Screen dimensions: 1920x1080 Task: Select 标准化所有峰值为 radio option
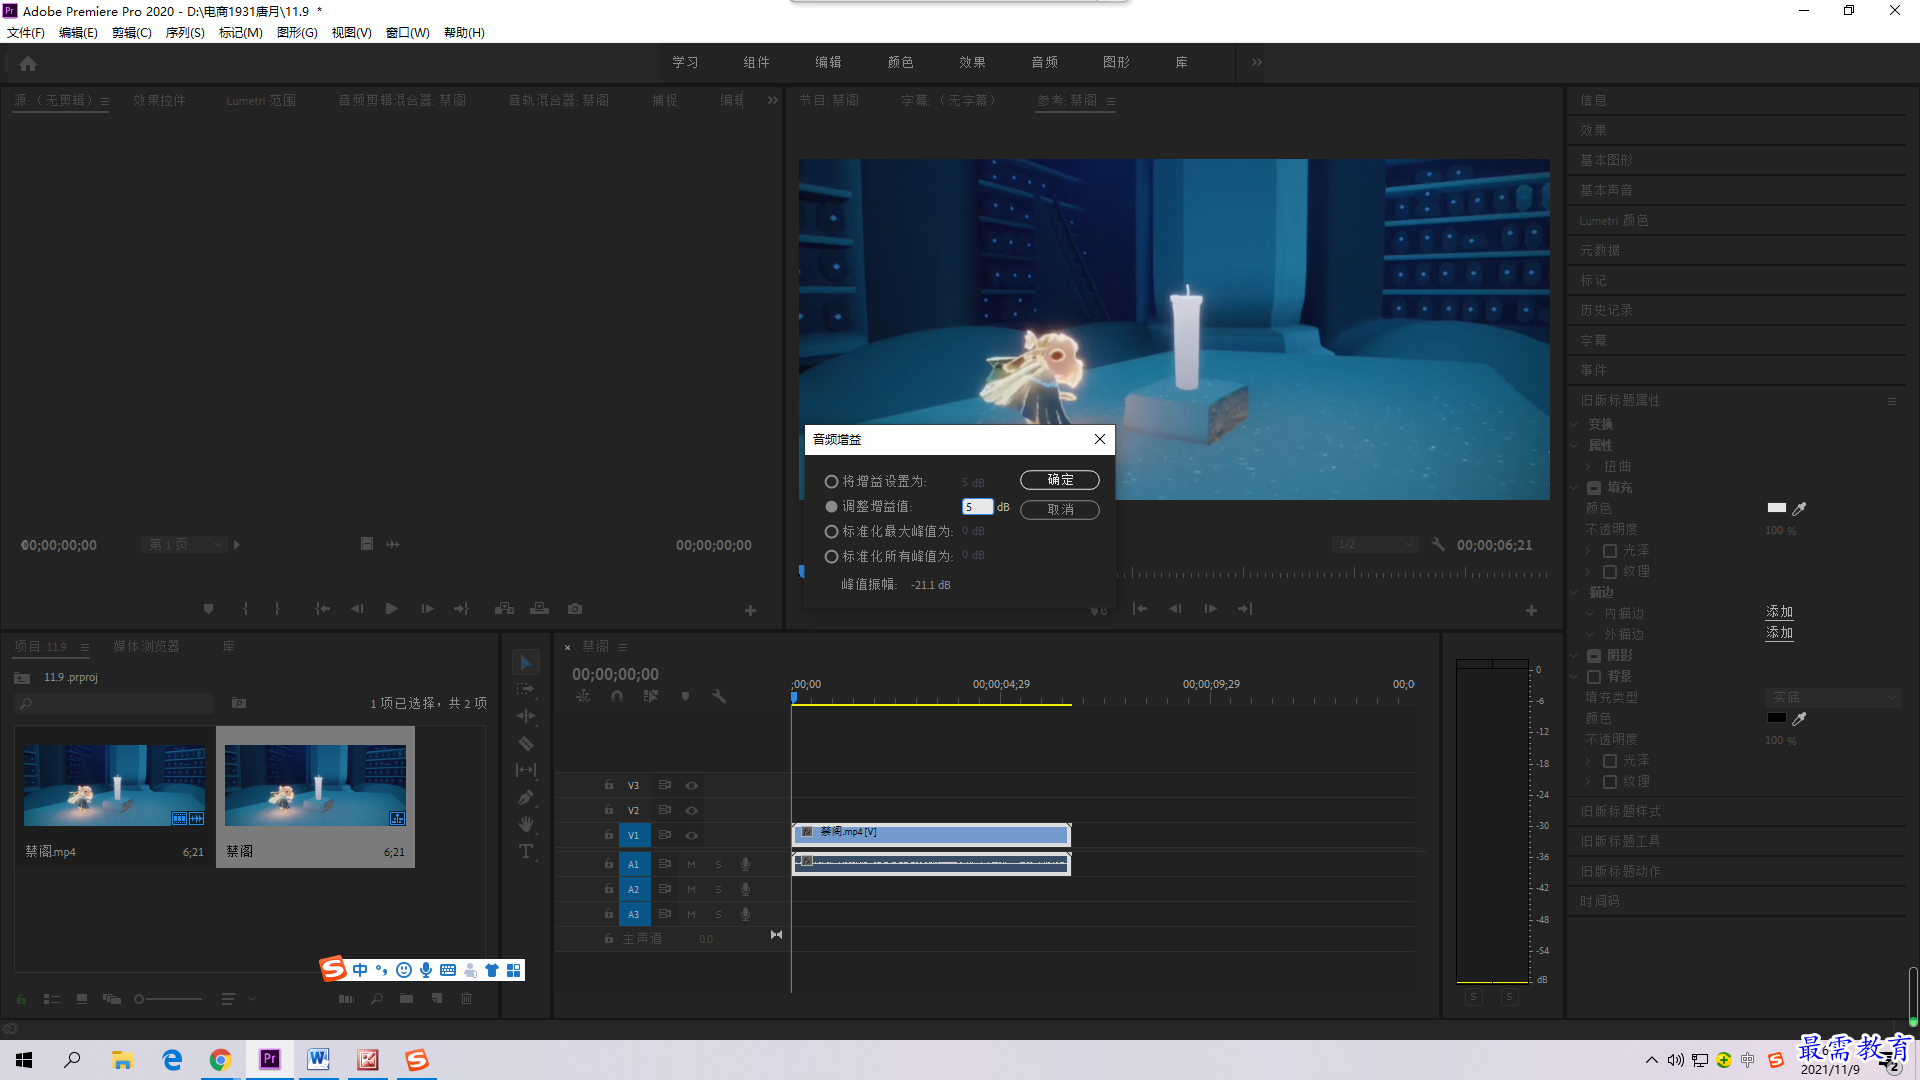[x=831, y=556]
